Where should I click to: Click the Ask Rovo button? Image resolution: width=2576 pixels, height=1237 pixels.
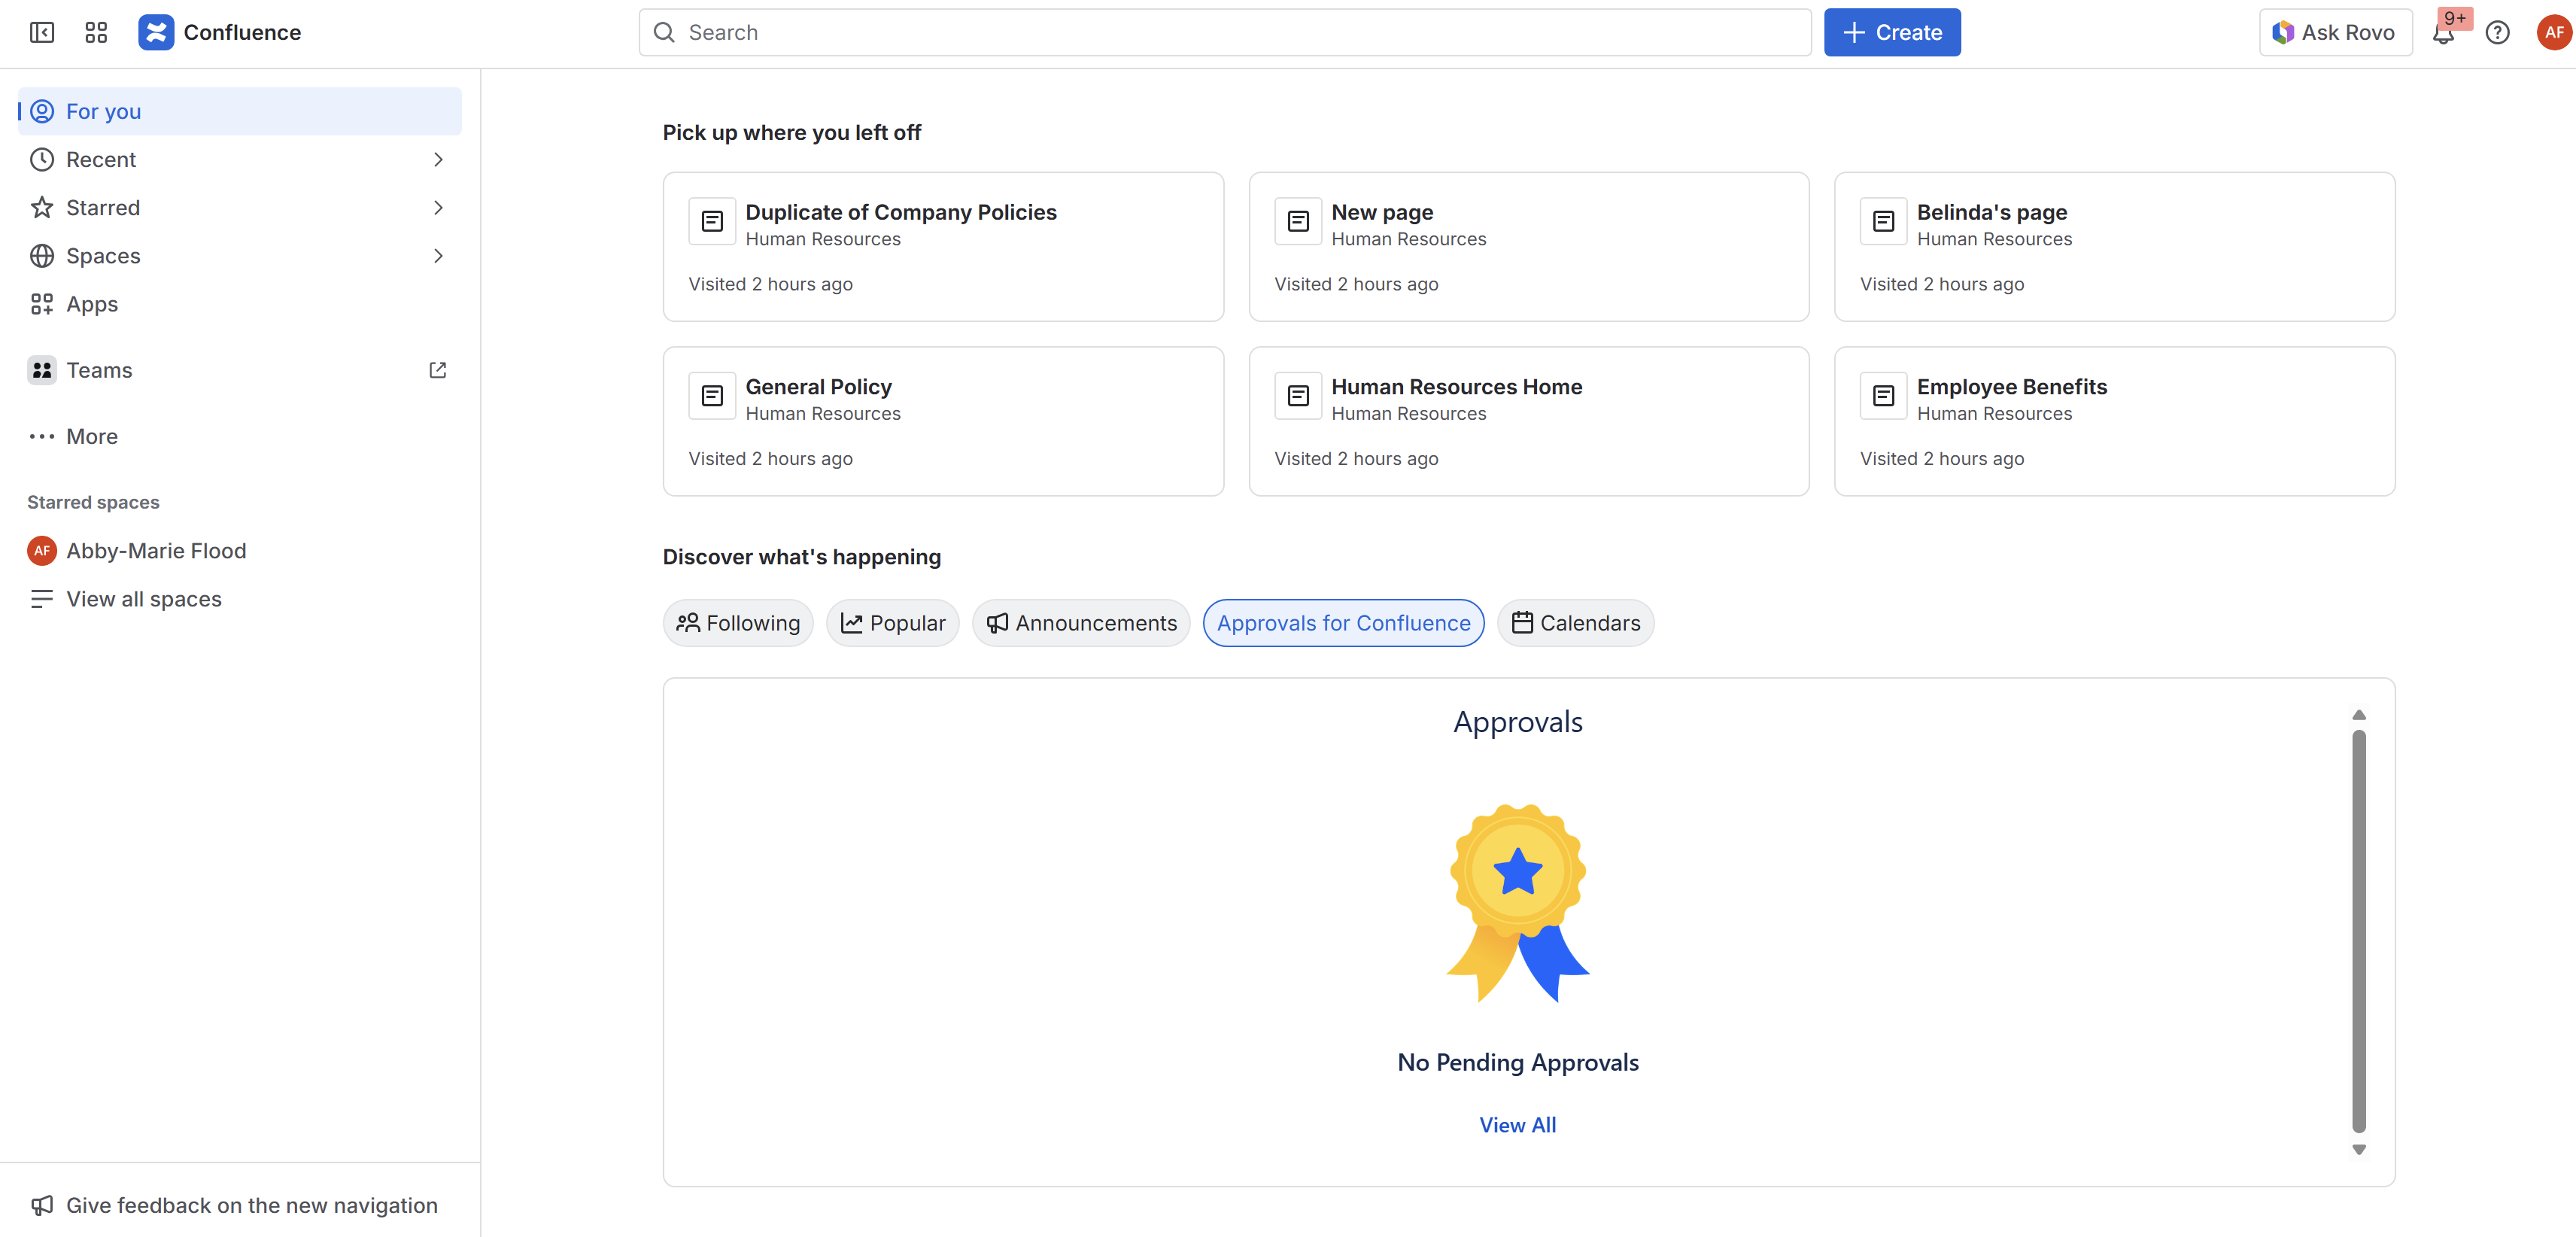click(x=2335, y=32)
